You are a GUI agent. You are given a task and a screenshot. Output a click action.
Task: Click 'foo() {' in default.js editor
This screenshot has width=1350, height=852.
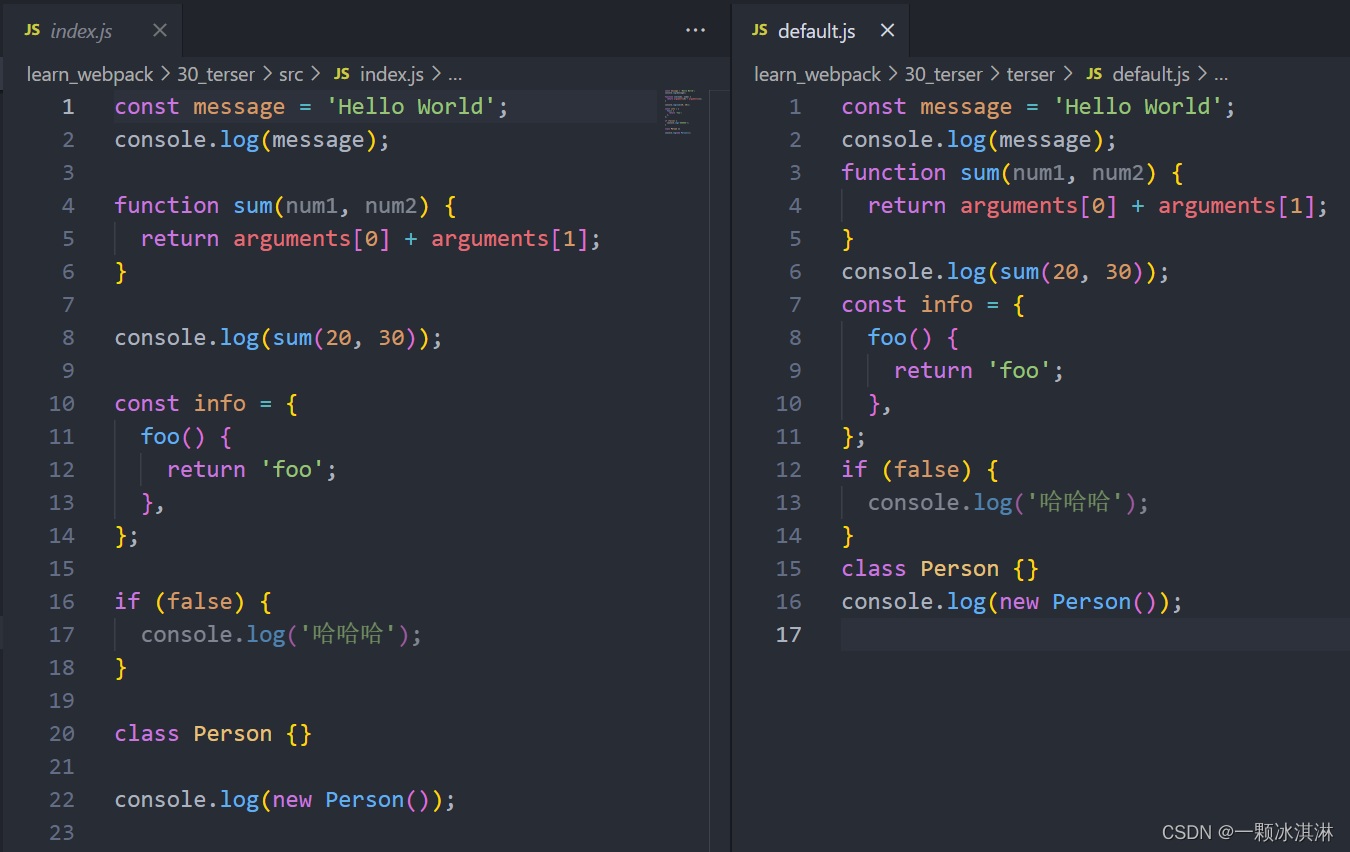pyautogui.click(x=914, y=337)
